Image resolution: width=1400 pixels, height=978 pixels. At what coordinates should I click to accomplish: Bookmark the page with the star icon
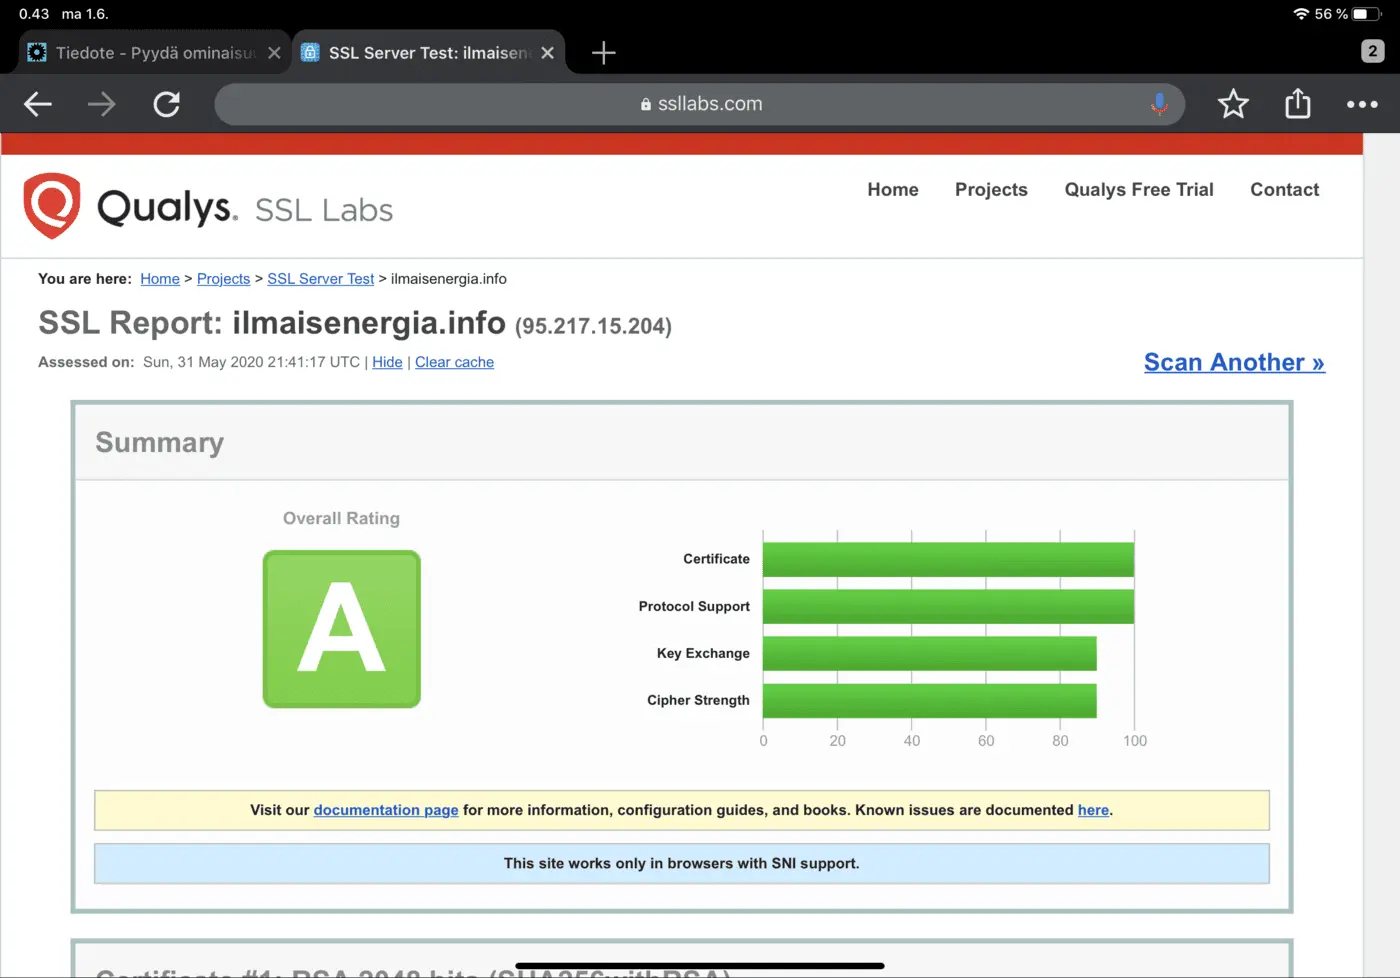coord(1233,104)
